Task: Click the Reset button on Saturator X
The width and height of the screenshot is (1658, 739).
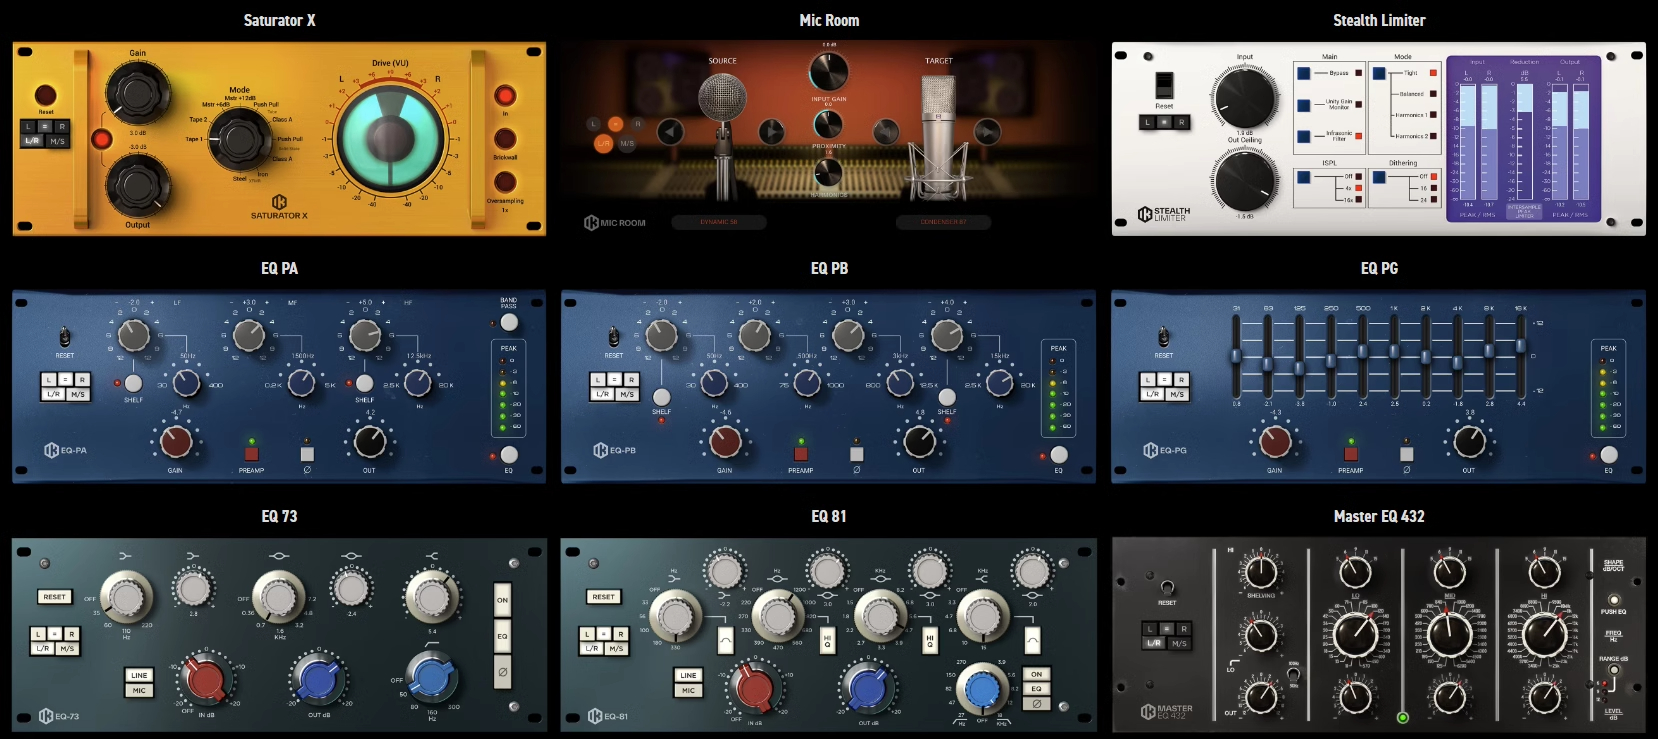Action: (x=46, y=95)
